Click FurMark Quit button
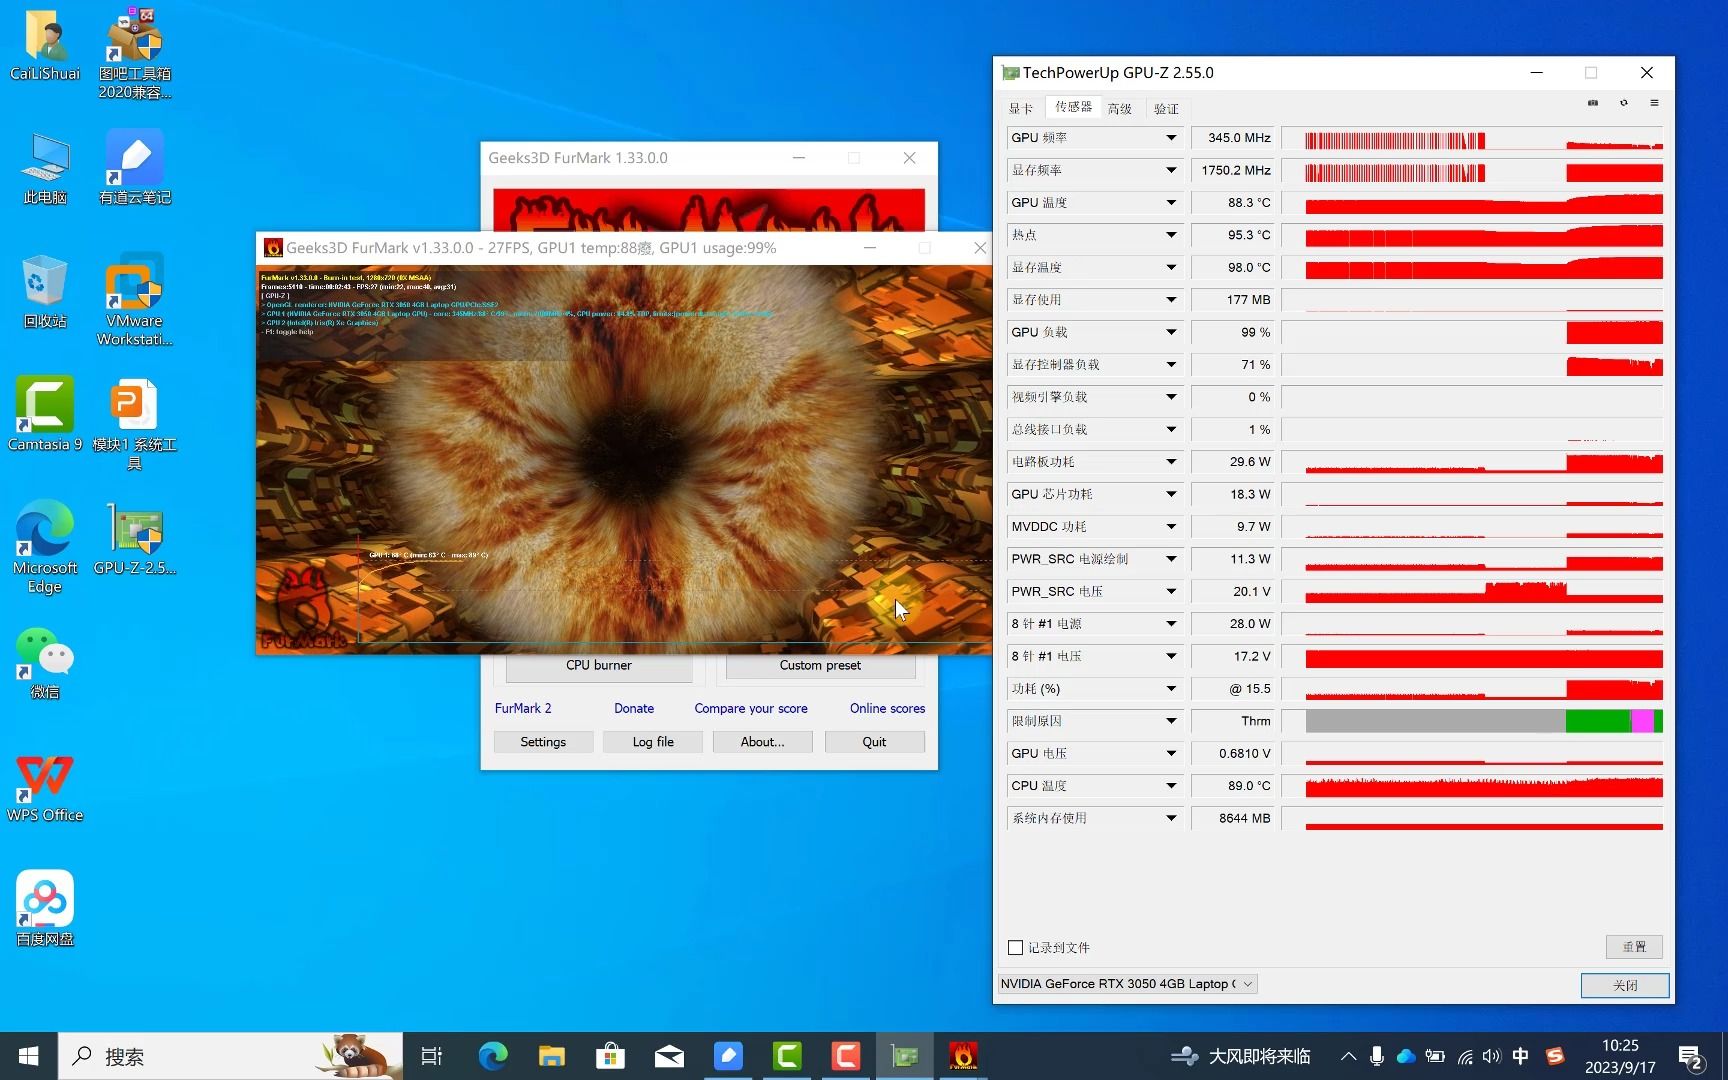The image size is (1728, 1080). coord(874,742)
